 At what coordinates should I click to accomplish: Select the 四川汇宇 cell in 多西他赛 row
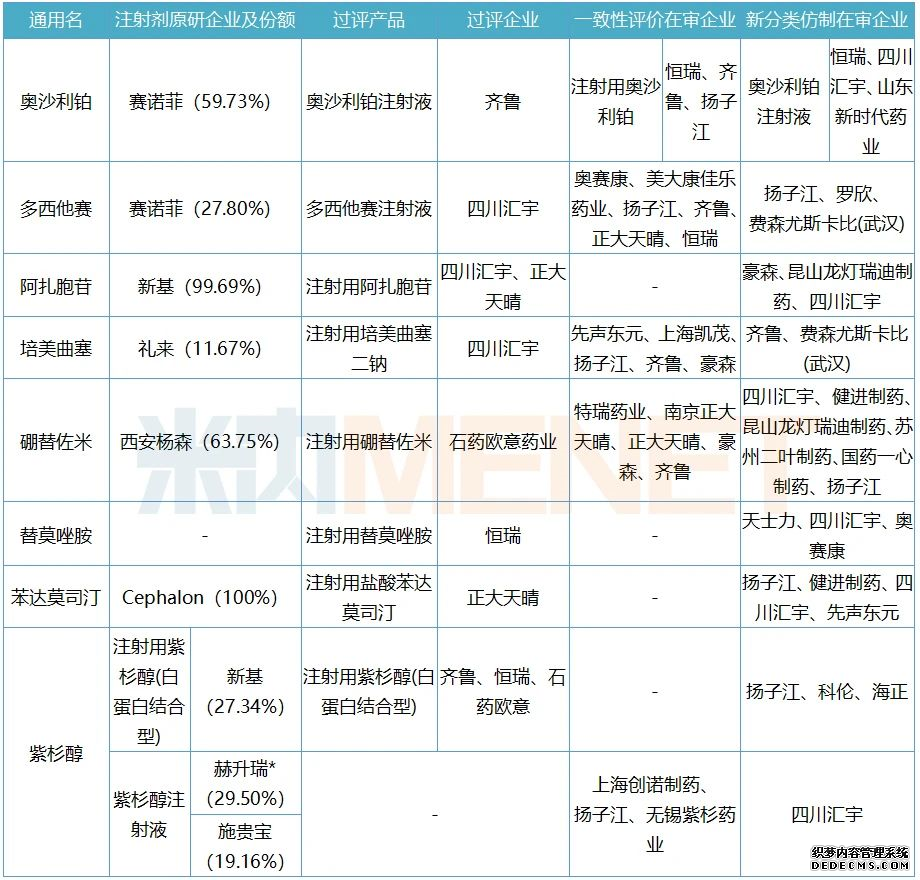pyautogui.click(x=503, y=208)
